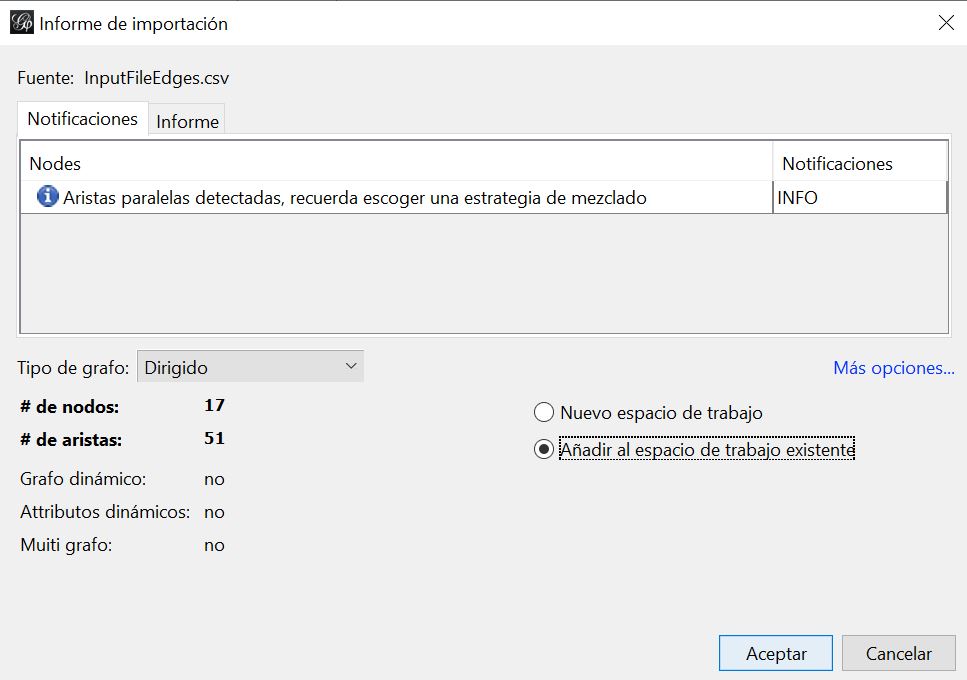Switch to the Informe tab

pyautogui.click(x=187, y=121)
